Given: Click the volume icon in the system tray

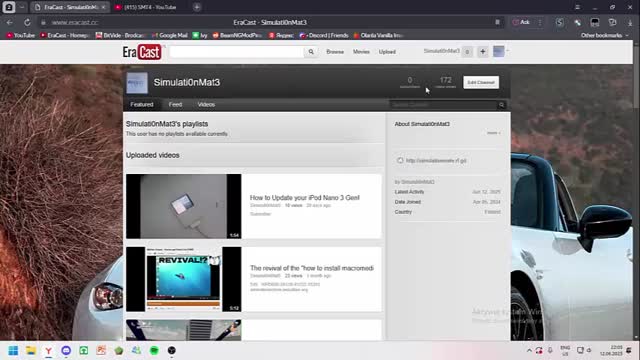Looking at the screenshot, I should point(589,350).
